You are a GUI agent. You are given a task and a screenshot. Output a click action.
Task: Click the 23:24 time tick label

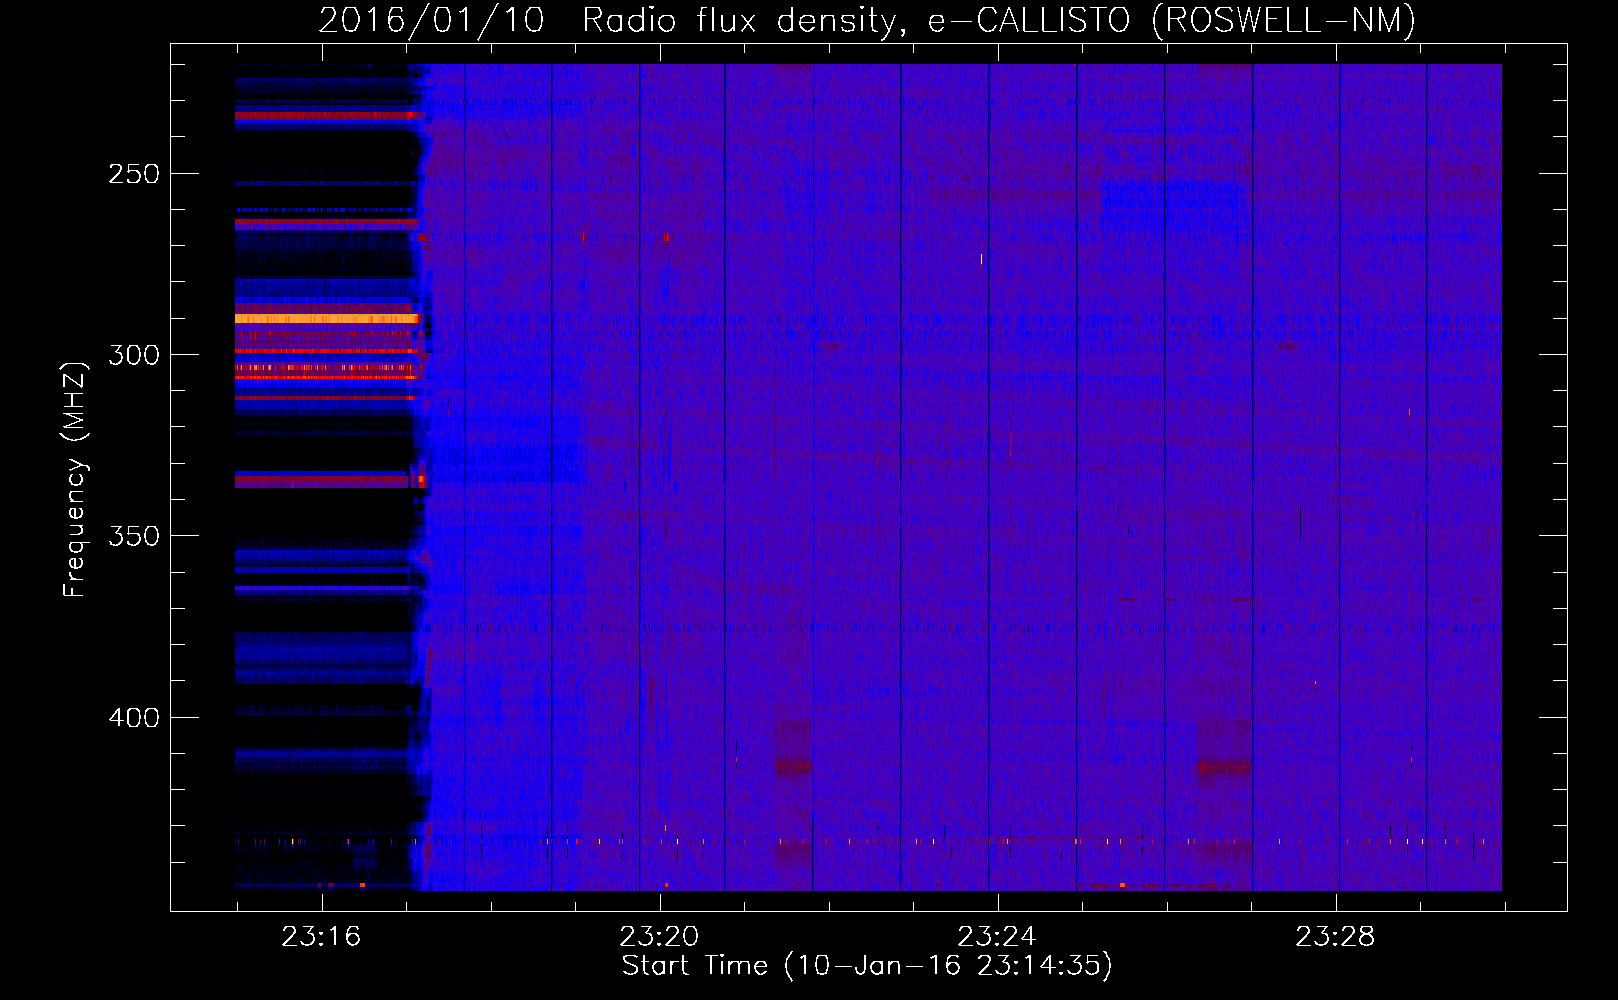[997, 937]
